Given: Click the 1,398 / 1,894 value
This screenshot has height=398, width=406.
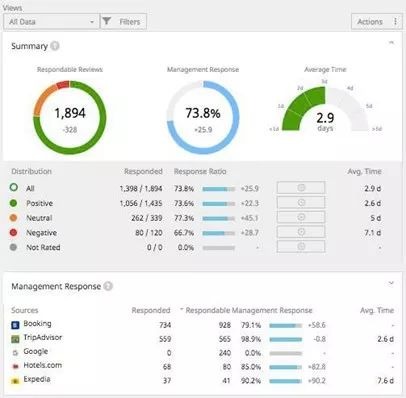Looking at the screenshot, I should click(141, 189).
